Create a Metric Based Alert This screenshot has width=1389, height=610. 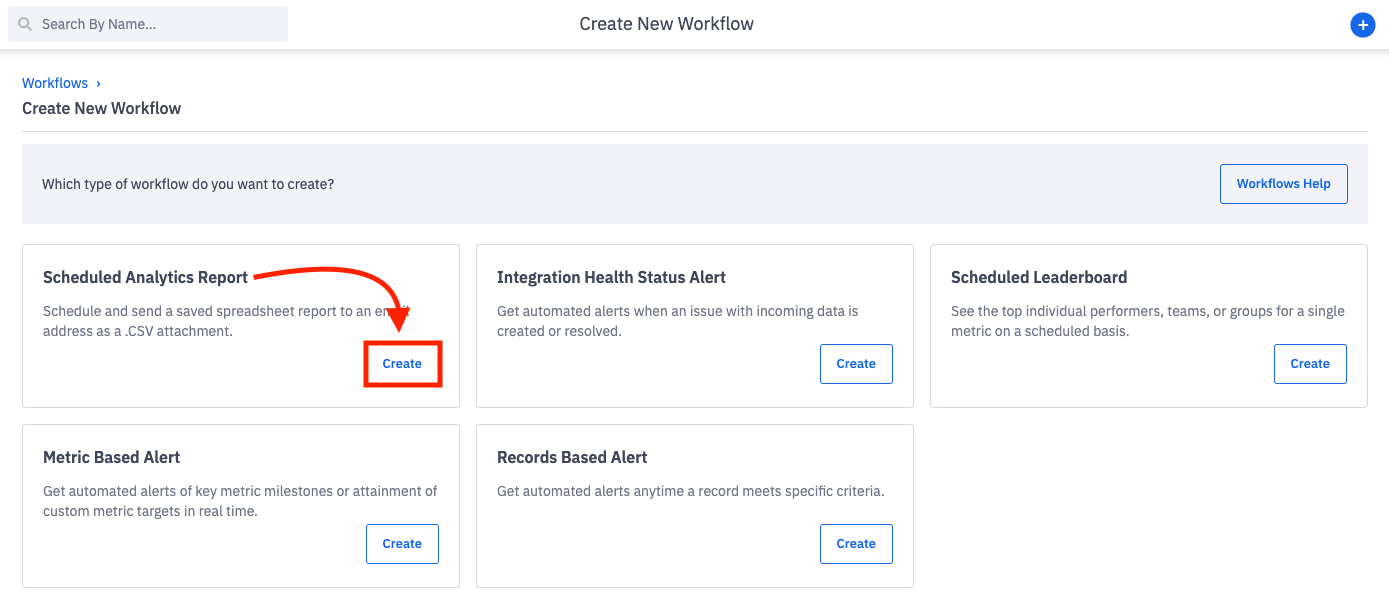pyautogui.click(x=402, y=543)
